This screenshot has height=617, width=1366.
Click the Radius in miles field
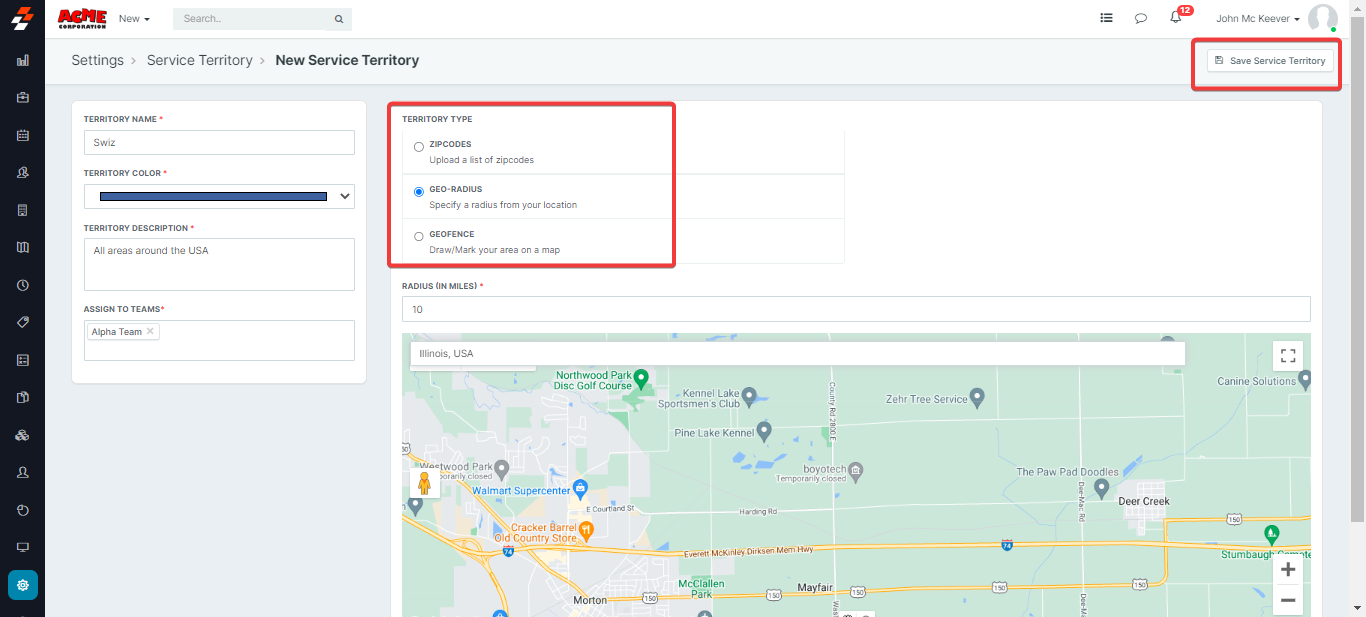coord(855,309)
